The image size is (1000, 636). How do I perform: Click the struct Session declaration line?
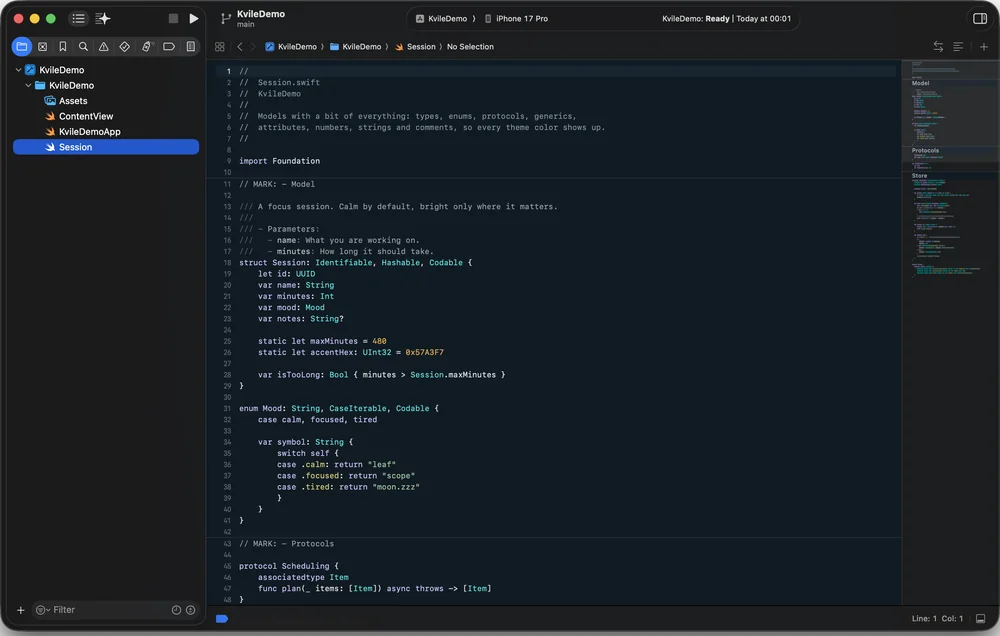(355, 263)
